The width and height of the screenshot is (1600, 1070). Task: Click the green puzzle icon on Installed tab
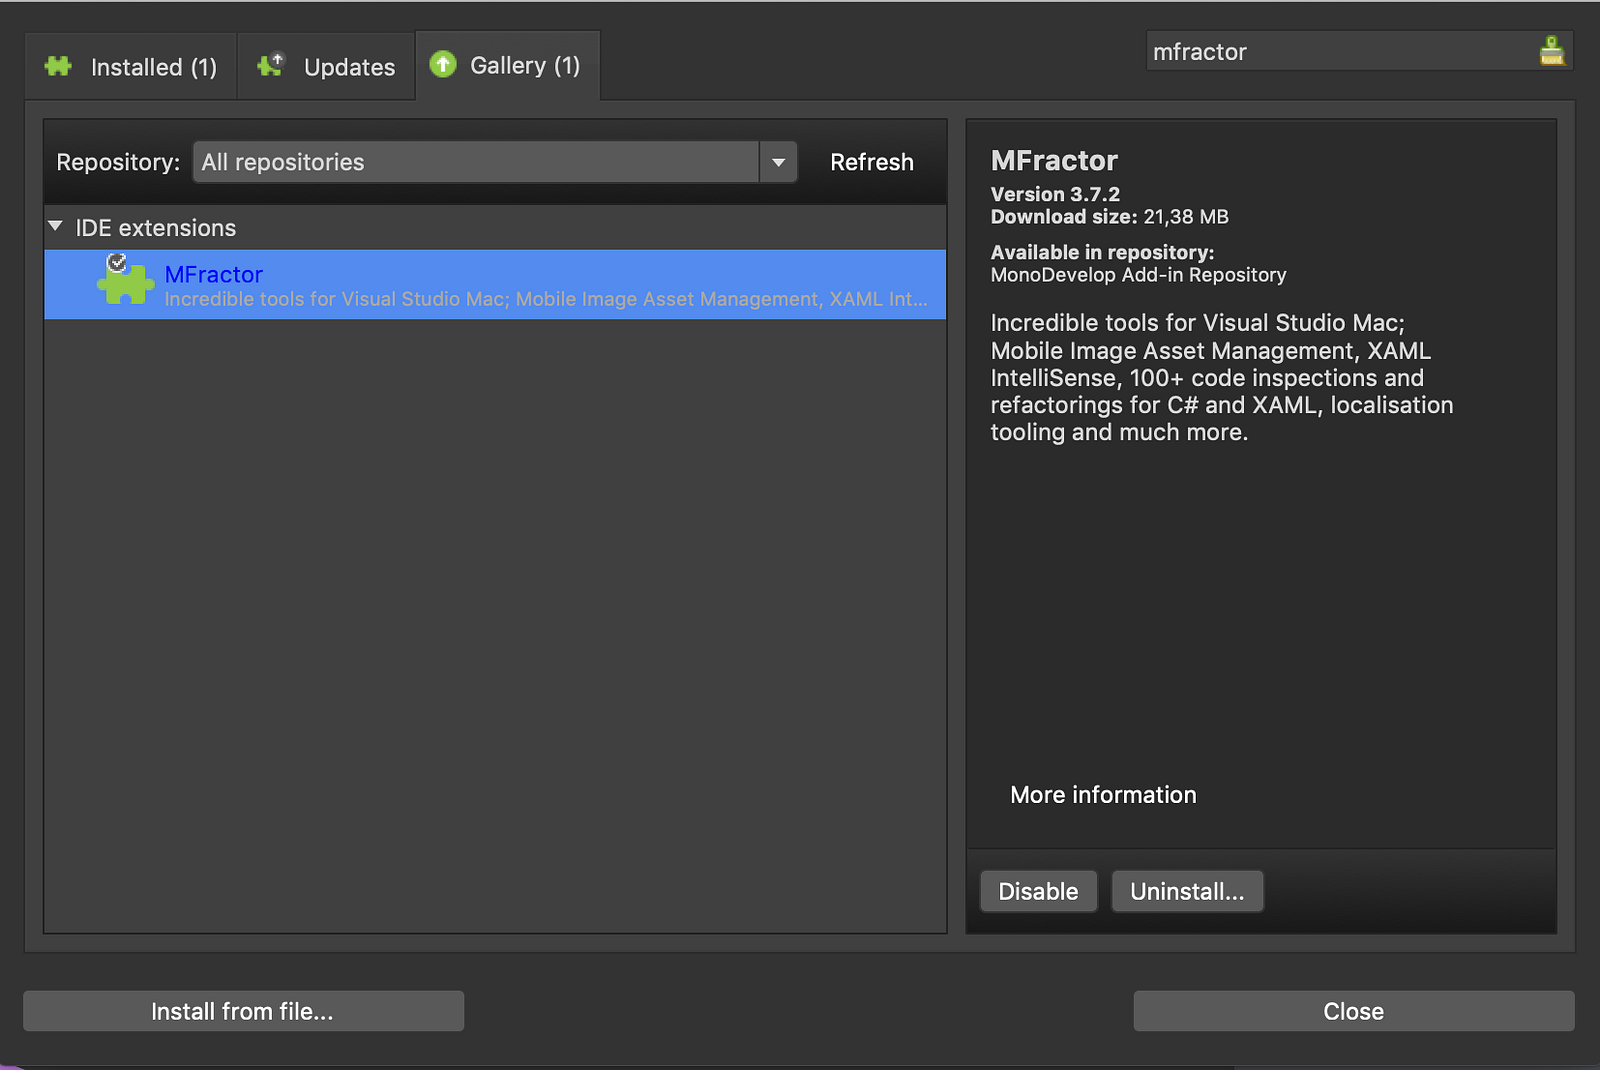pyautogui.click(x=59, y=67)
